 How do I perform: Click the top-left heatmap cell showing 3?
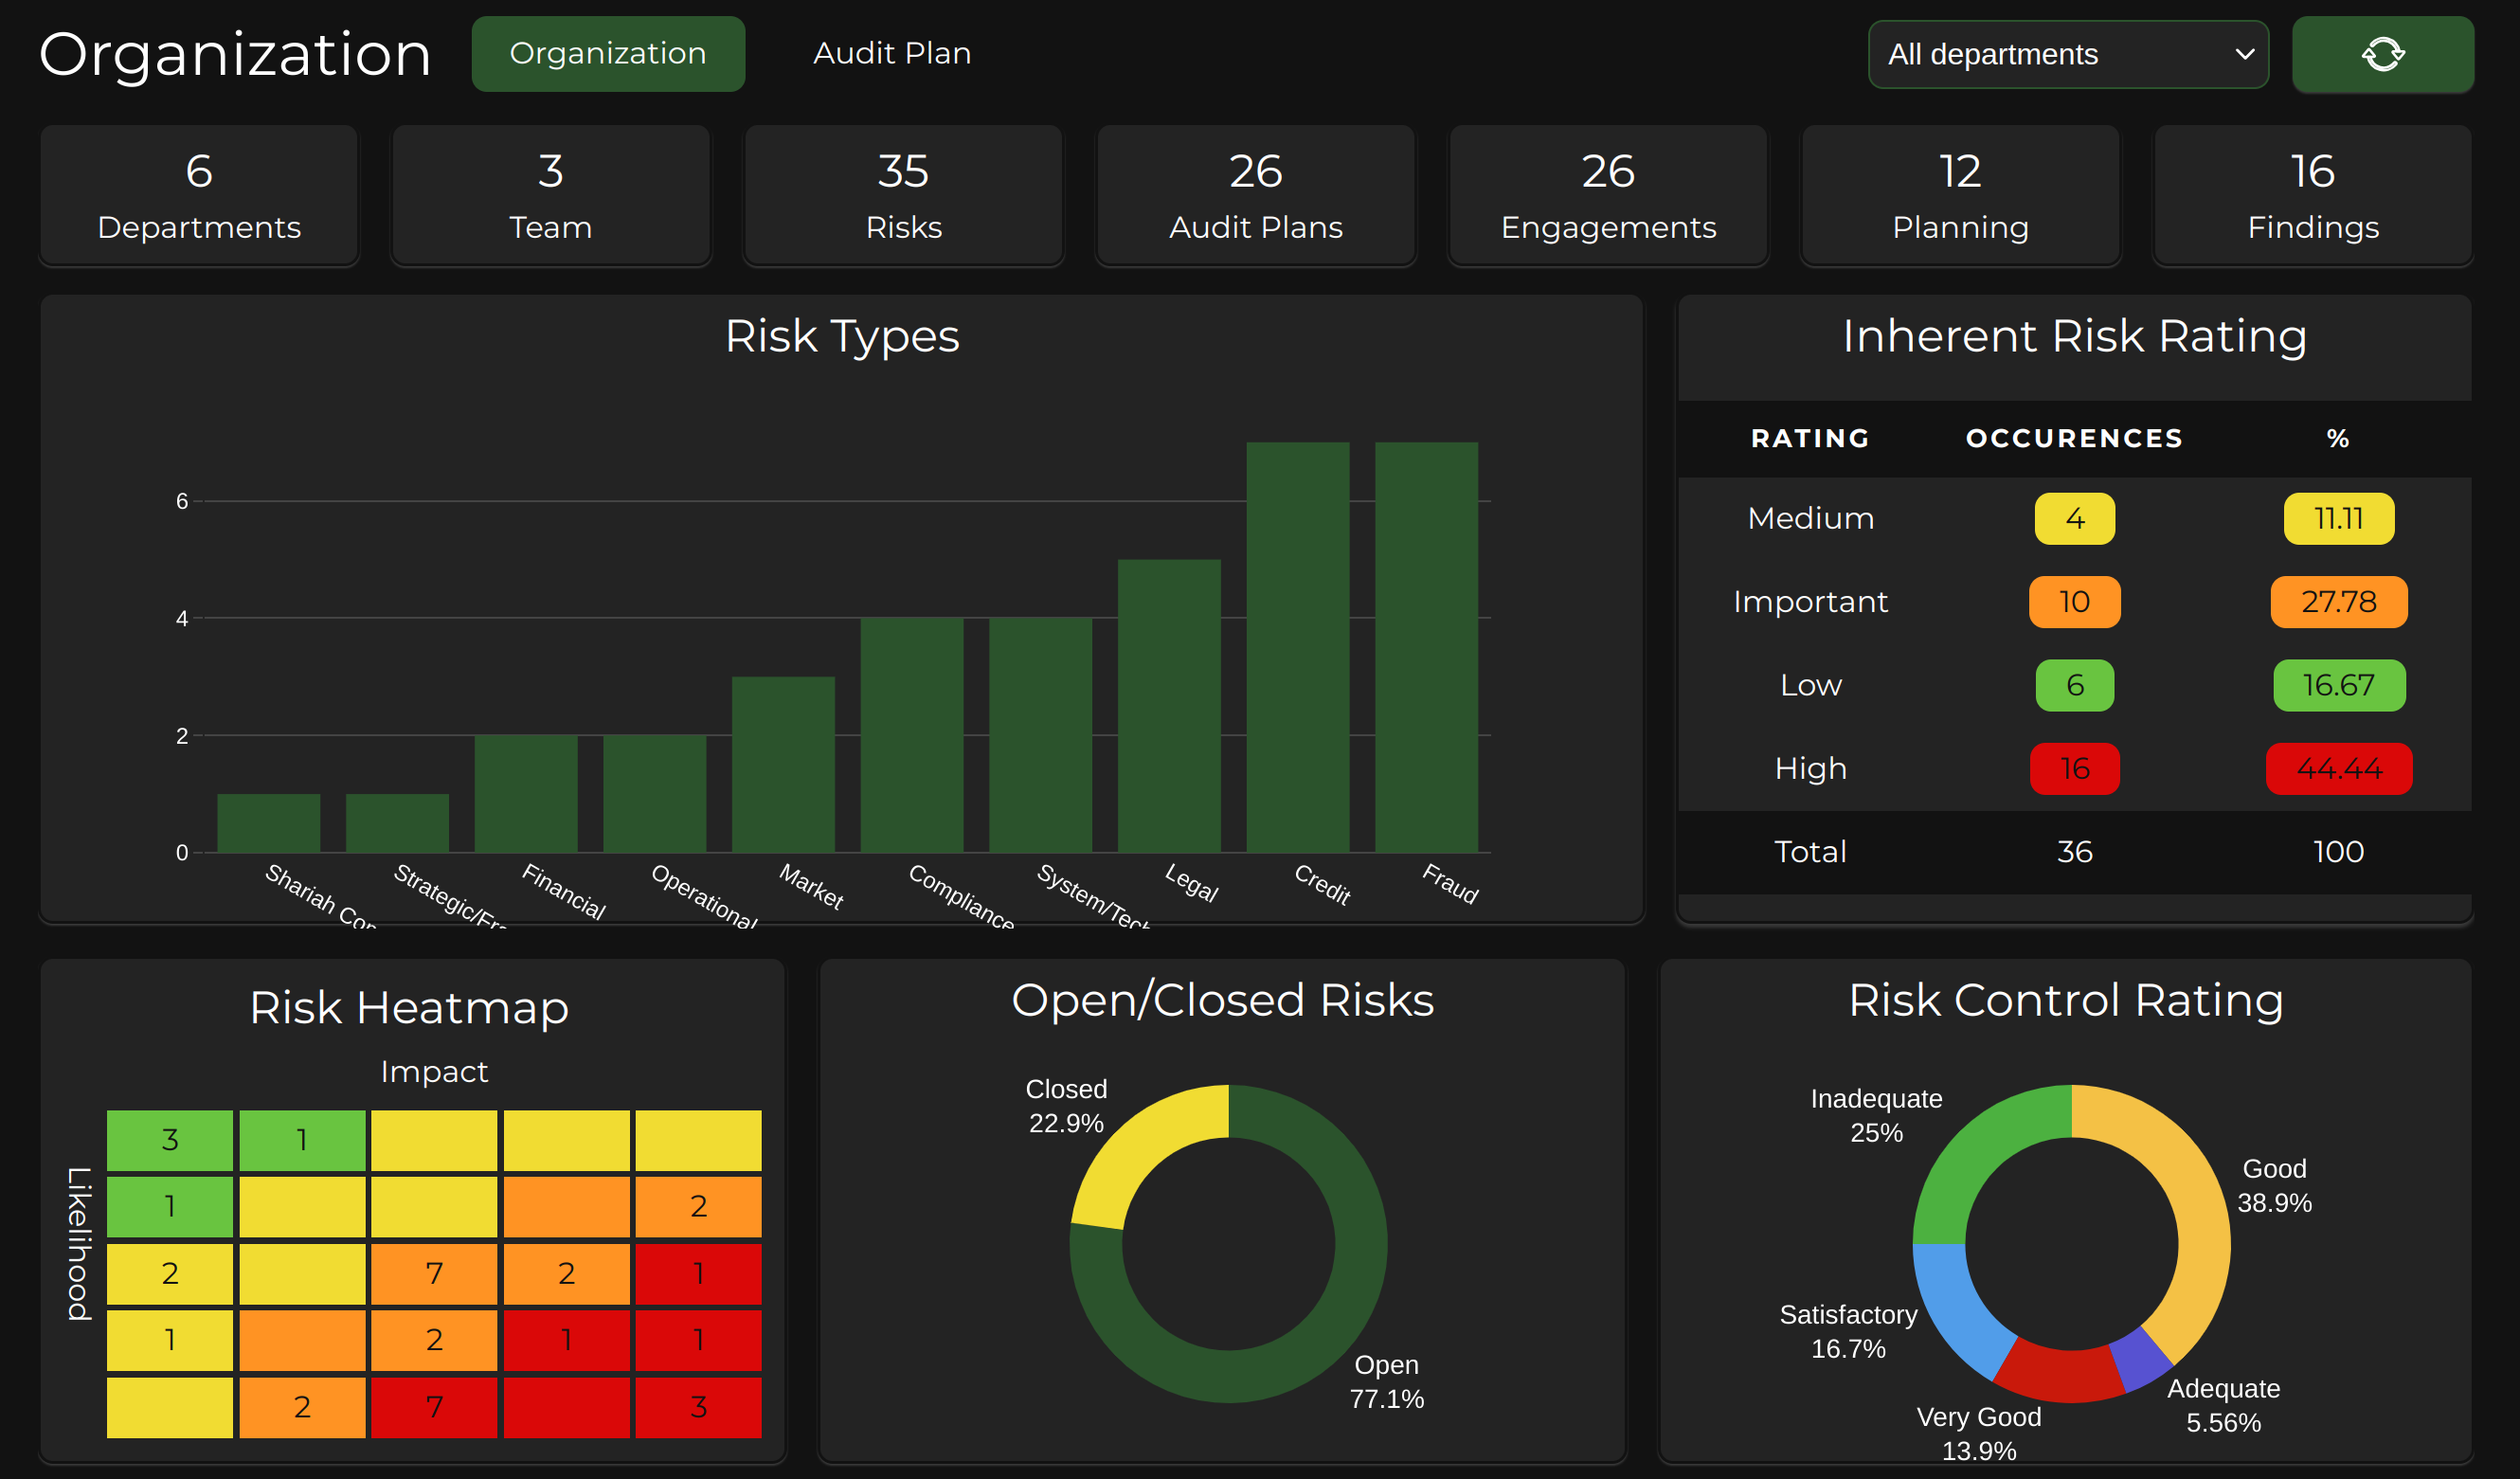170,1140
